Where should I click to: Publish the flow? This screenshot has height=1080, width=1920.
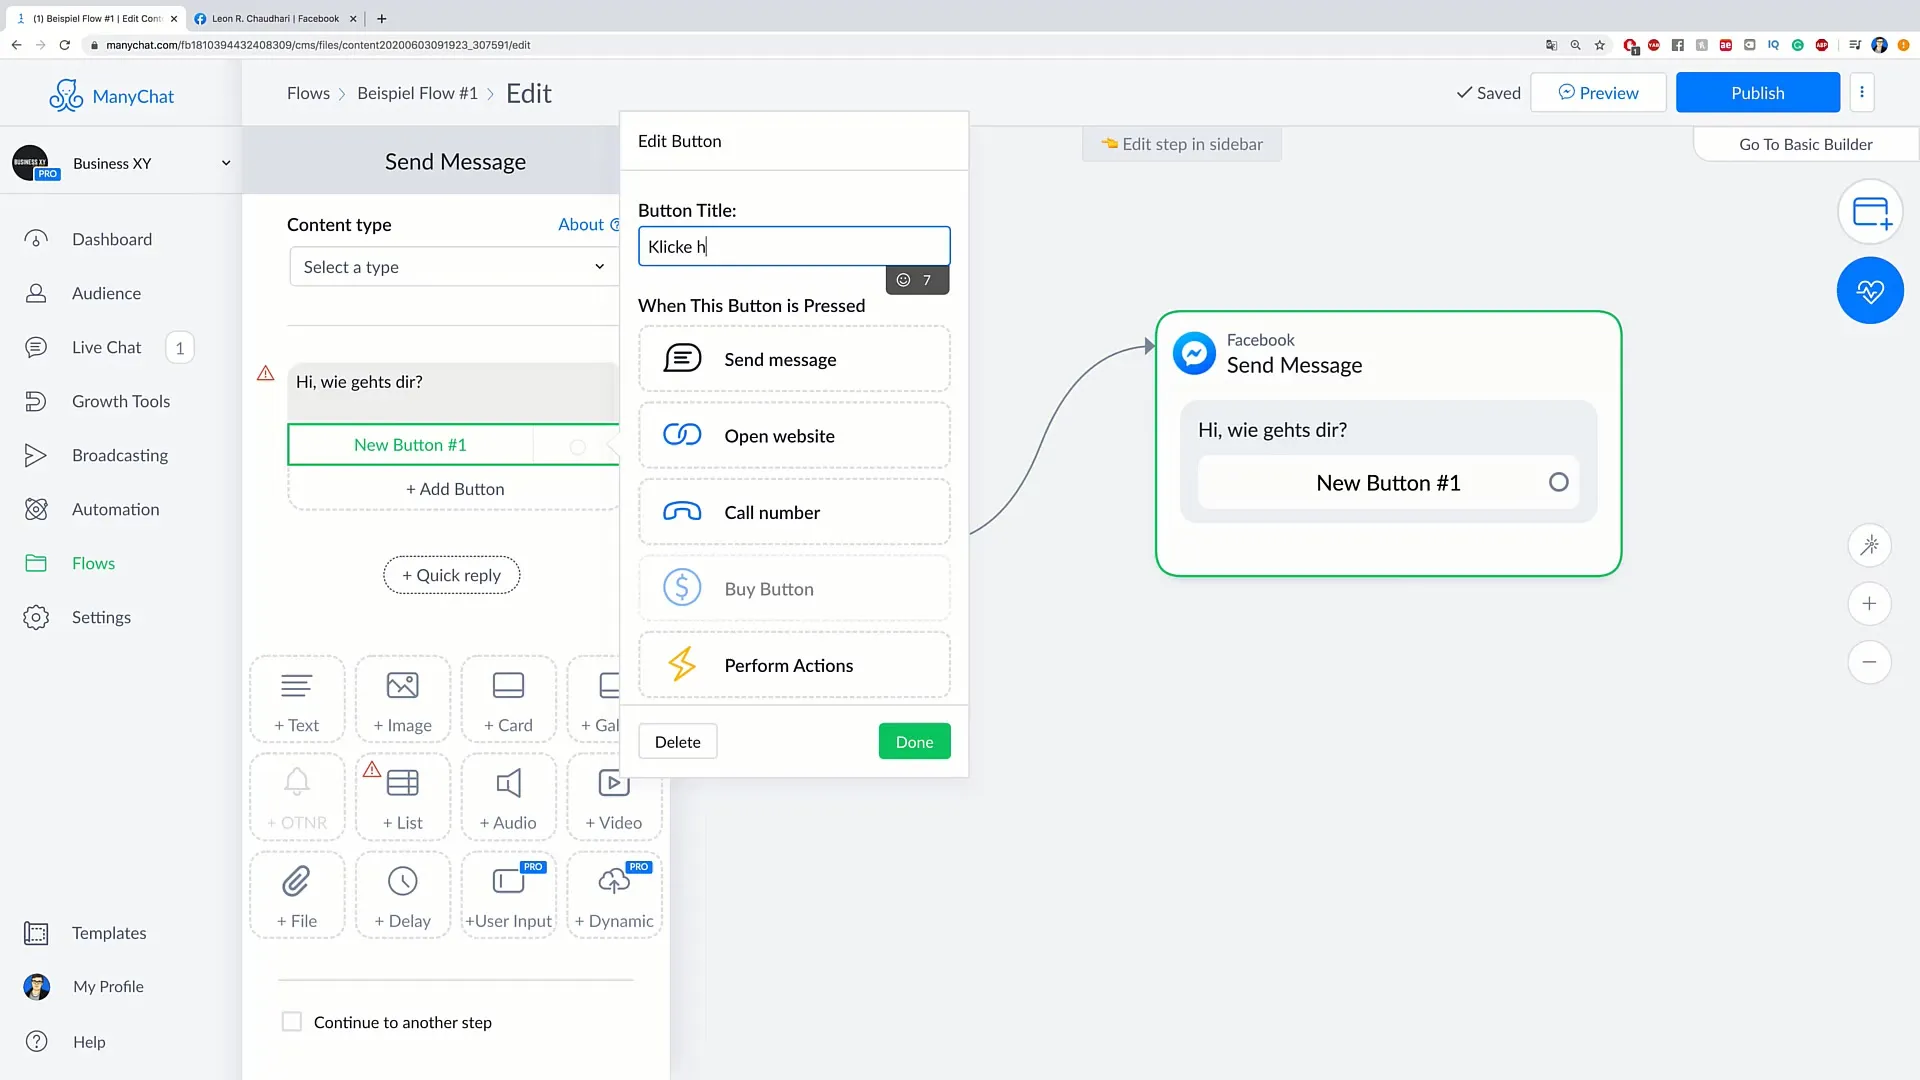click(1757, 93)
